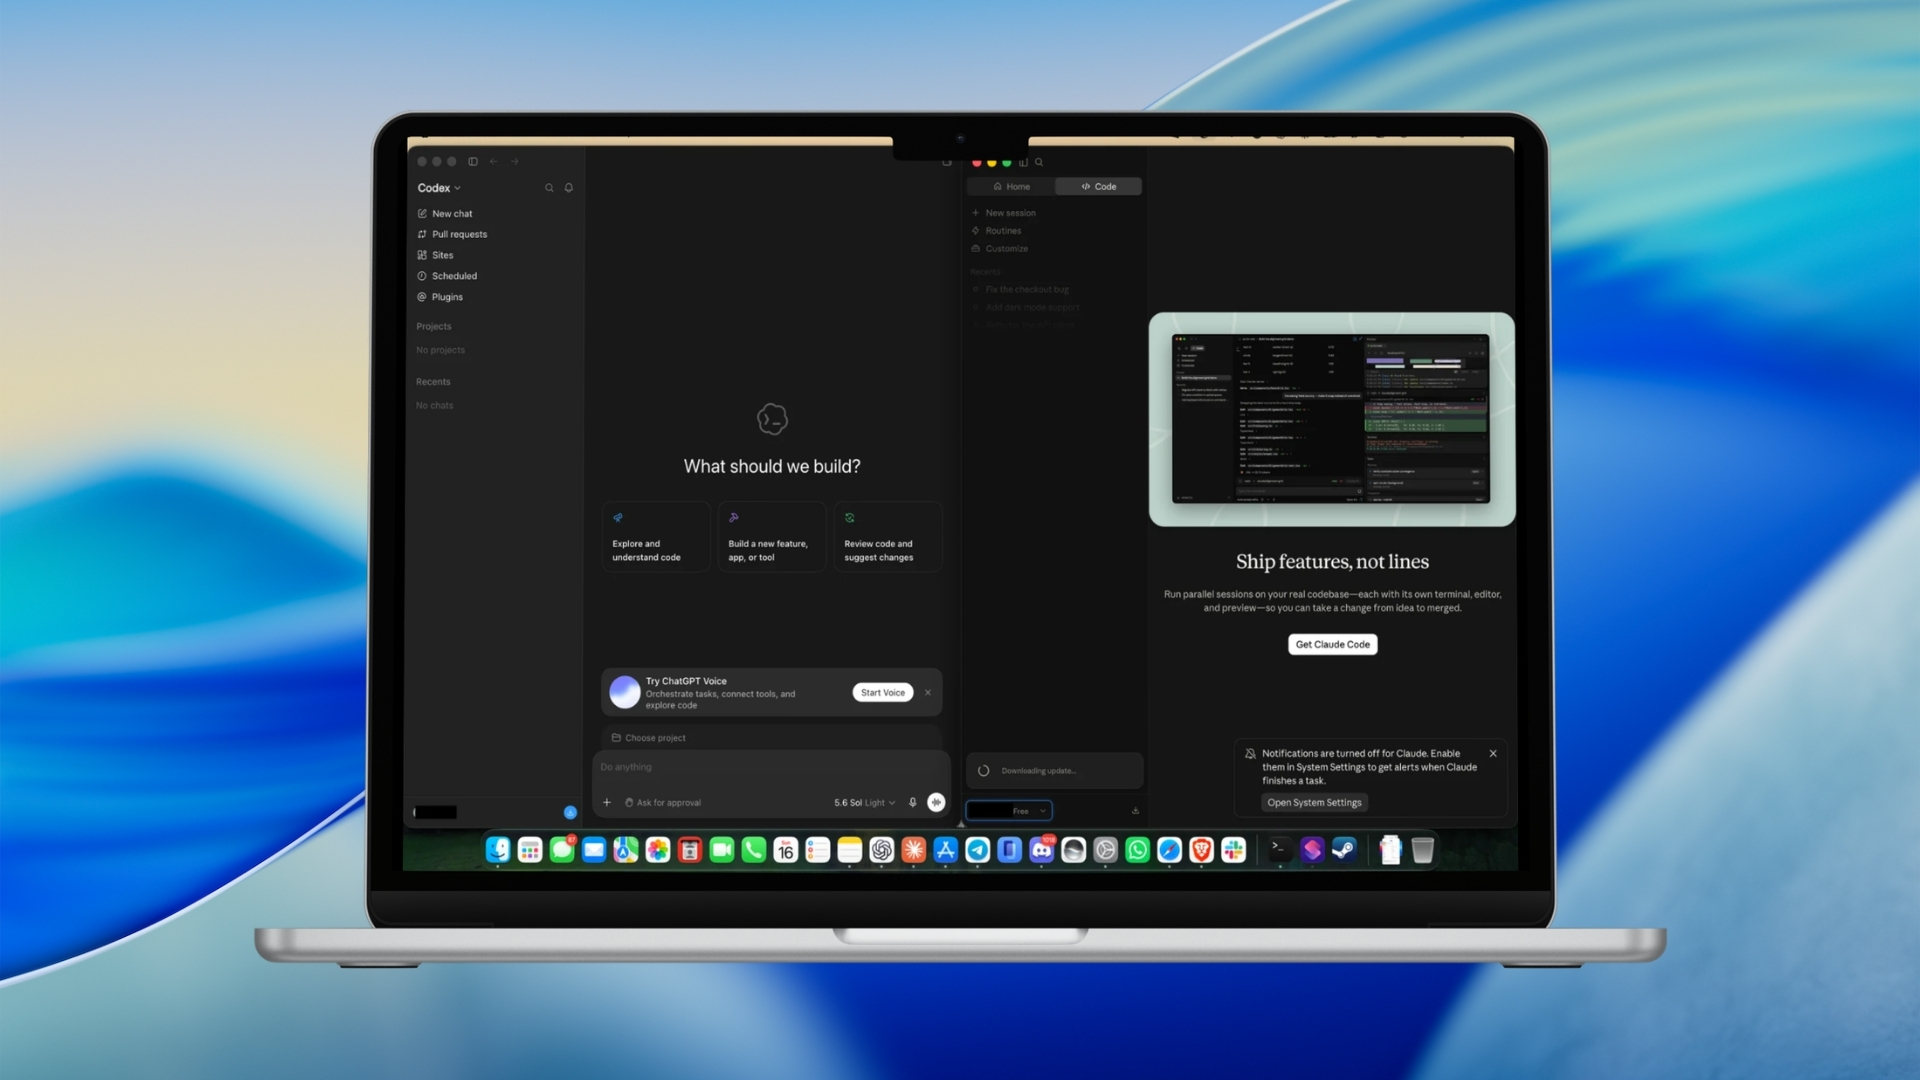This screenshot has width=1920, height=1080.
Task: Open the Codex app name dropdown
Action: (439, 188)
